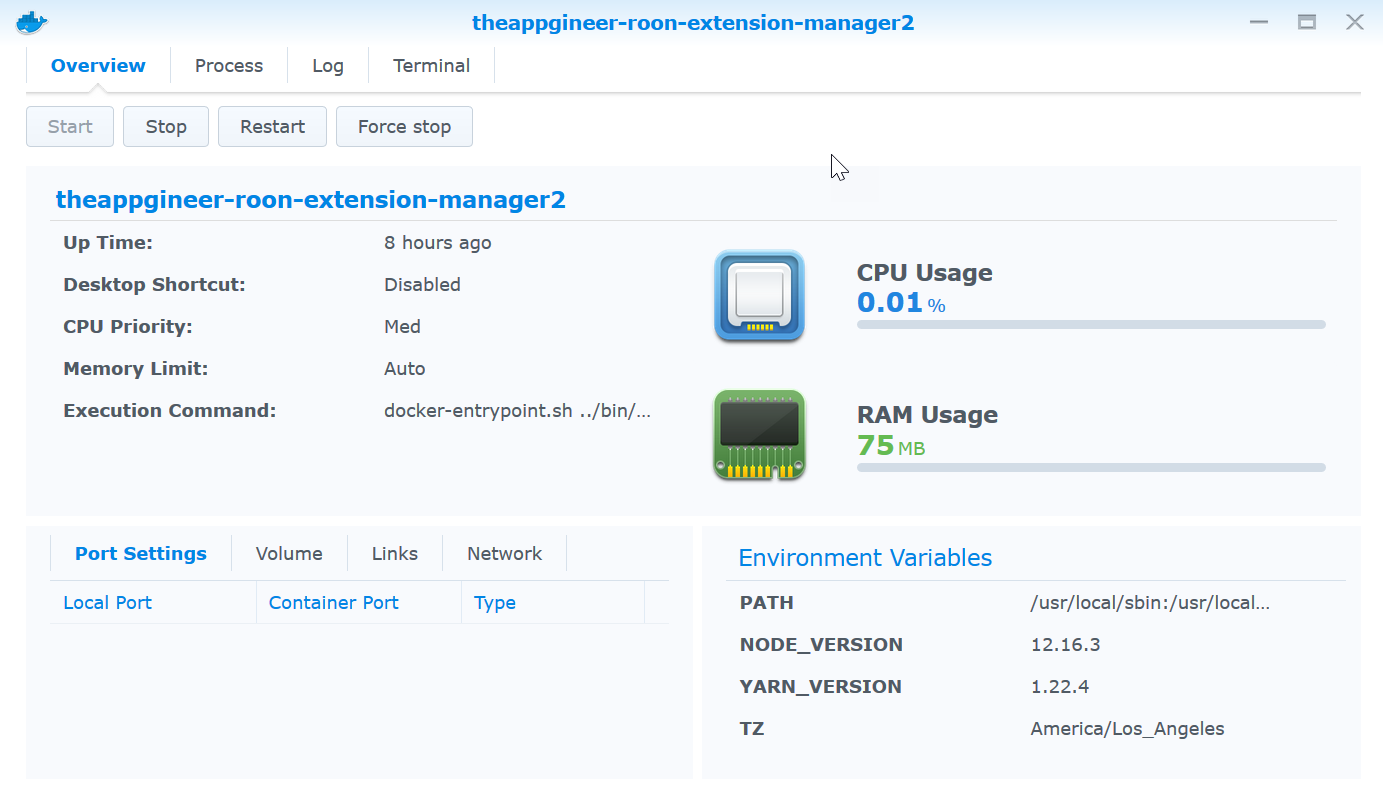Image resolution: width=1383 pixels, height=795 pixels.
Task: Click the RAM memory module icon
Action: (759, 435)
